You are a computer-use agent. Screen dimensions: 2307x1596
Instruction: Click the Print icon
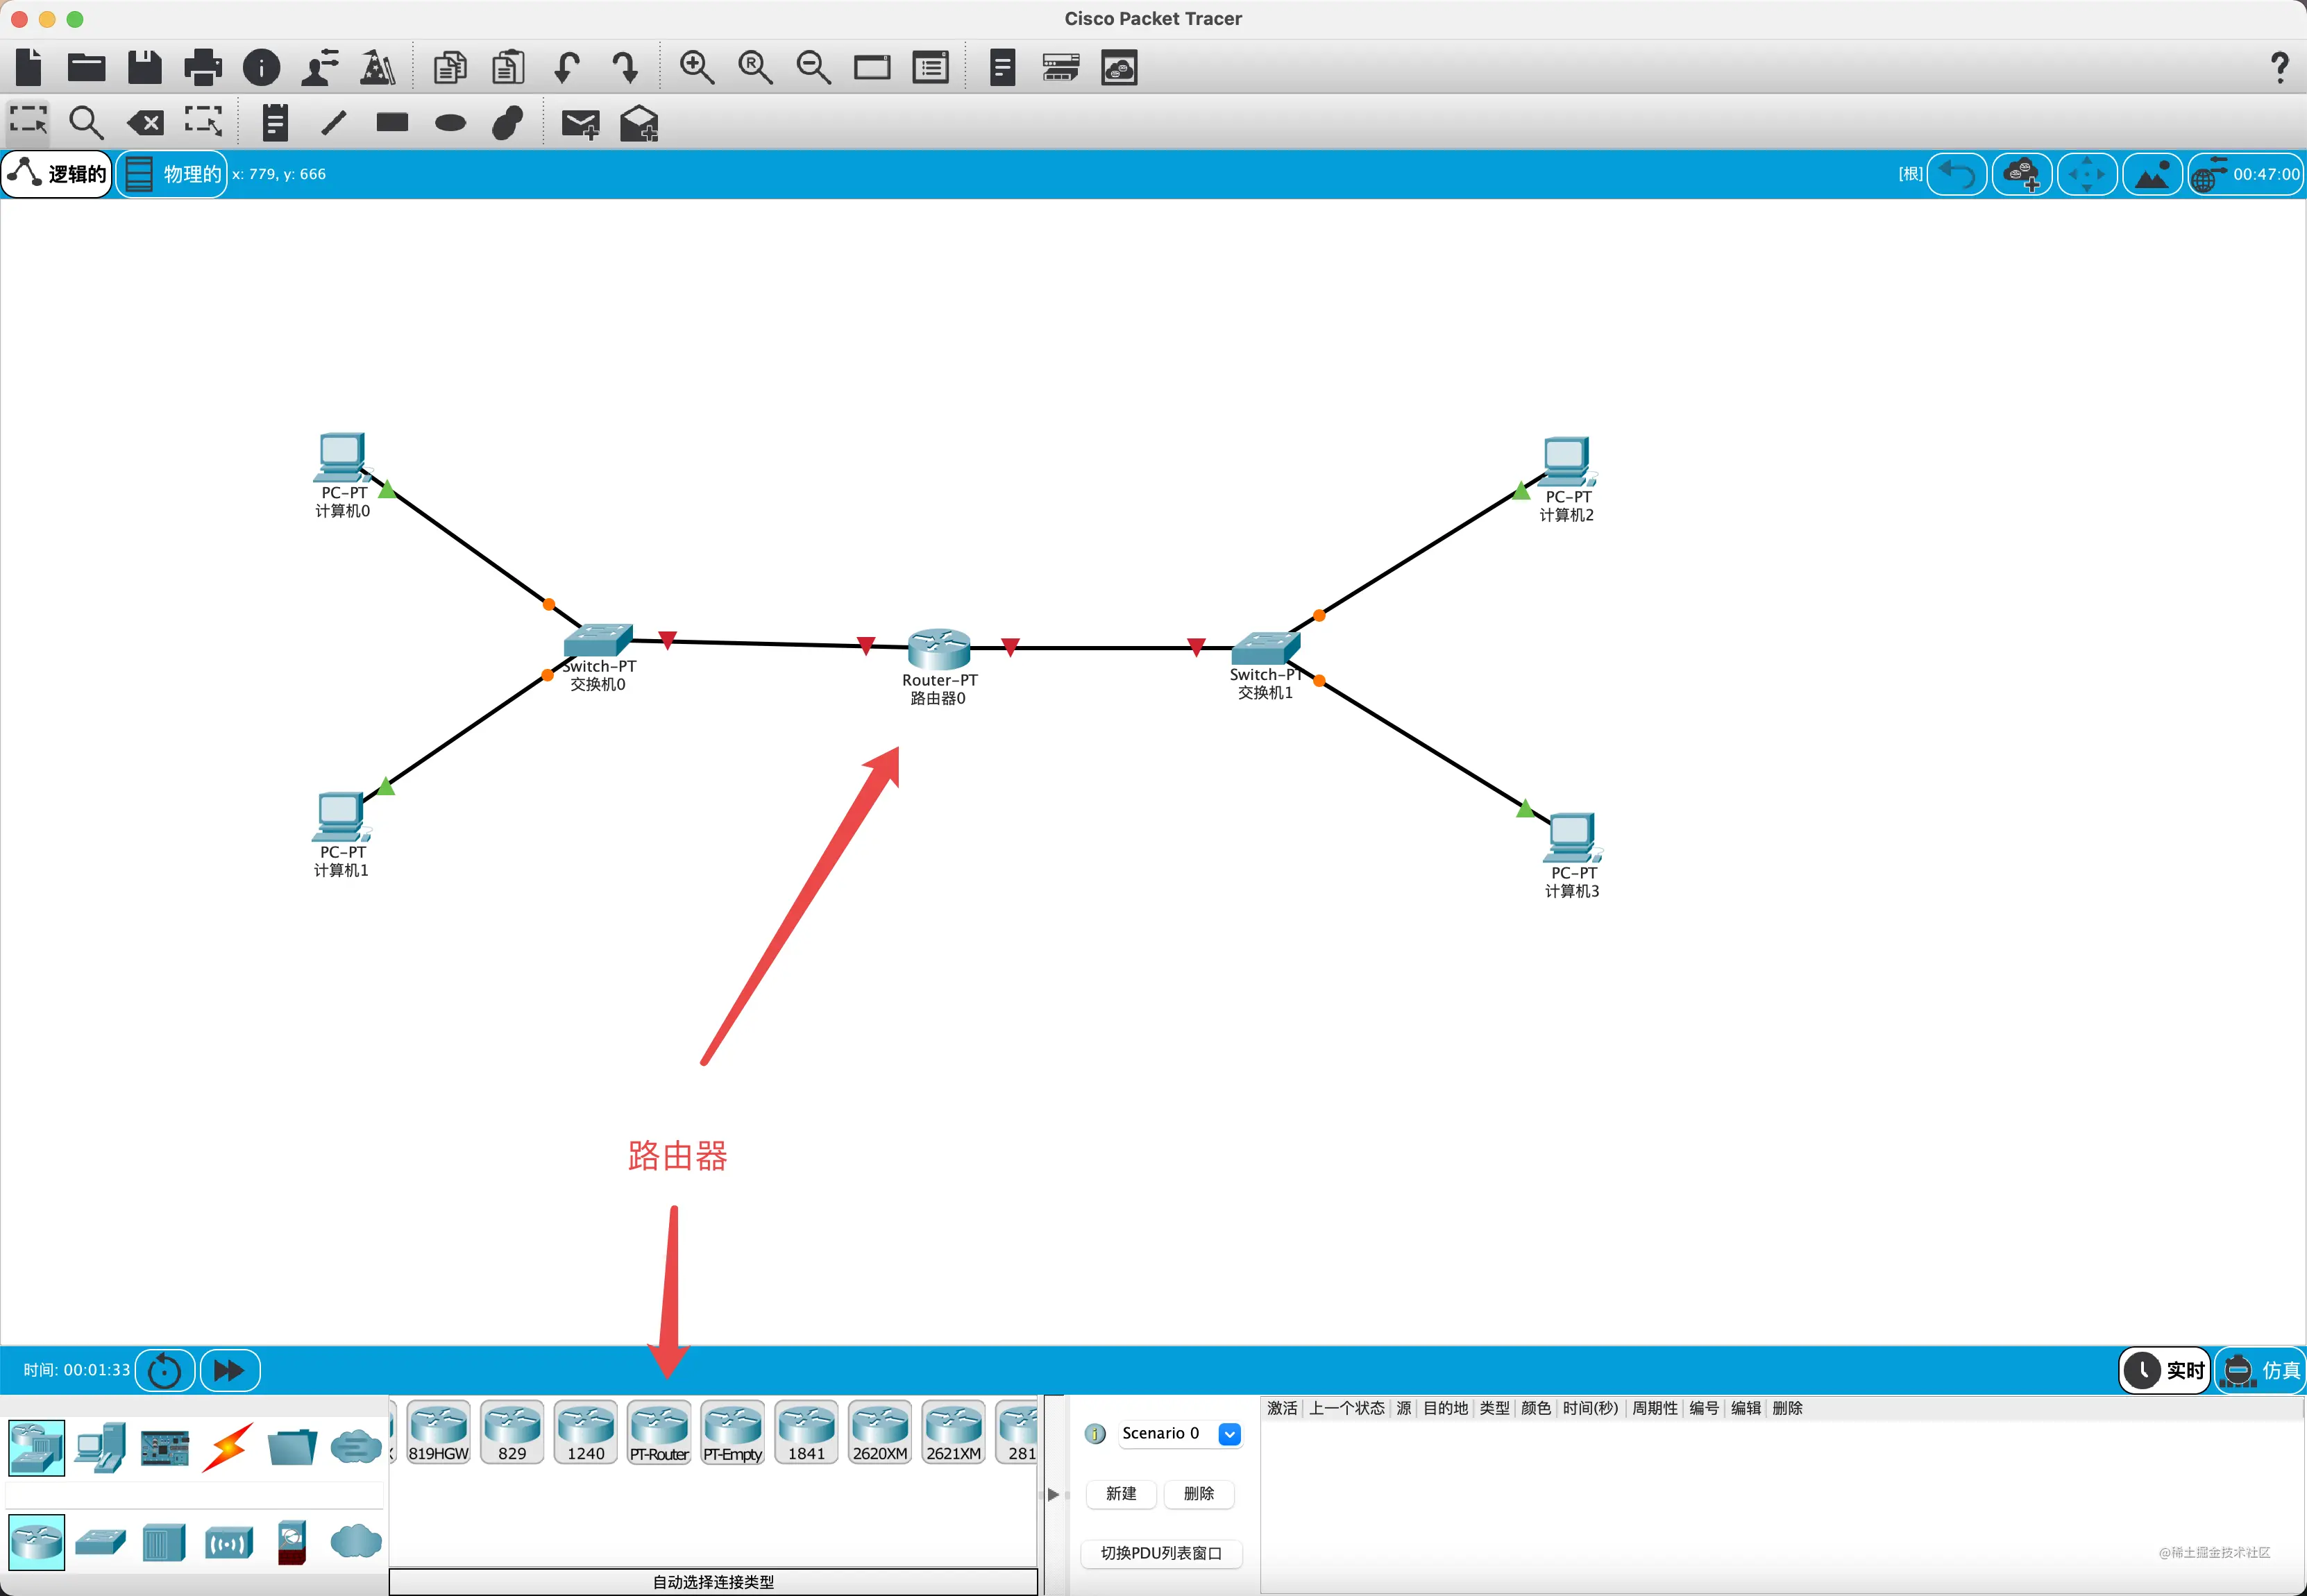coord(203,67)
